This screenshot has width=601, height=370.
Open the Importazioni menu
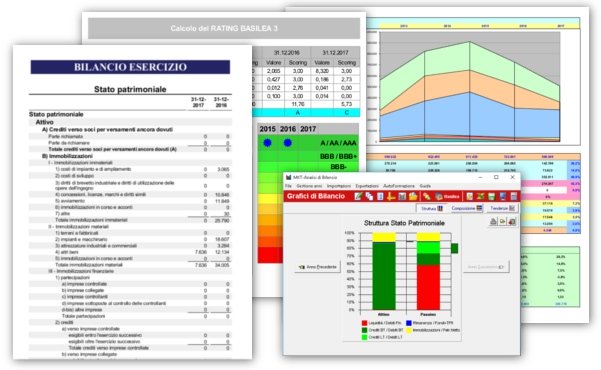pyautogui.click(x=339, y=186)
